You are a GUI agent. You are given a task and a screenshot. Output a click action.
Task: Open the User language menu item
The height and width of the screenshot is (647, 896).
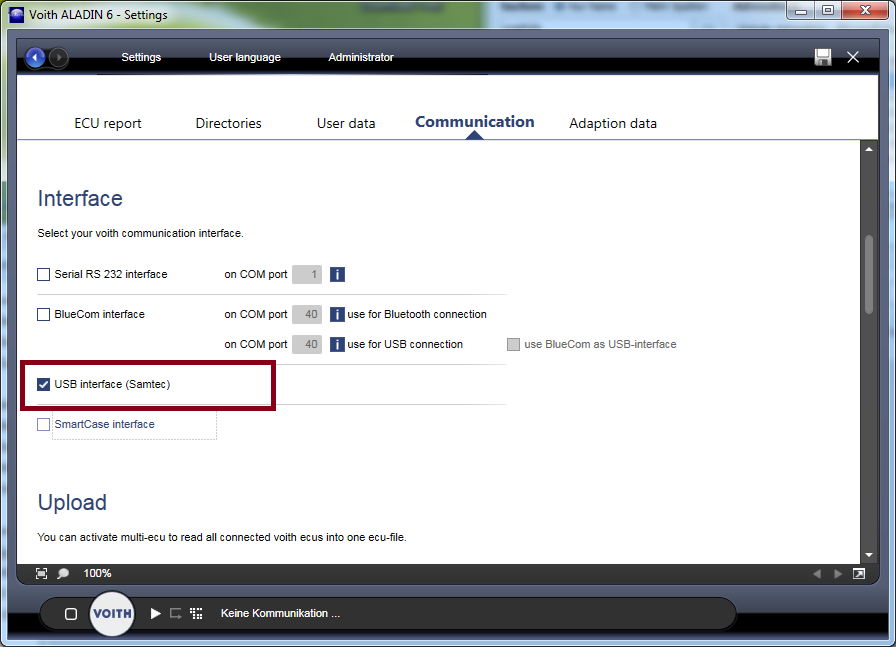245,57
